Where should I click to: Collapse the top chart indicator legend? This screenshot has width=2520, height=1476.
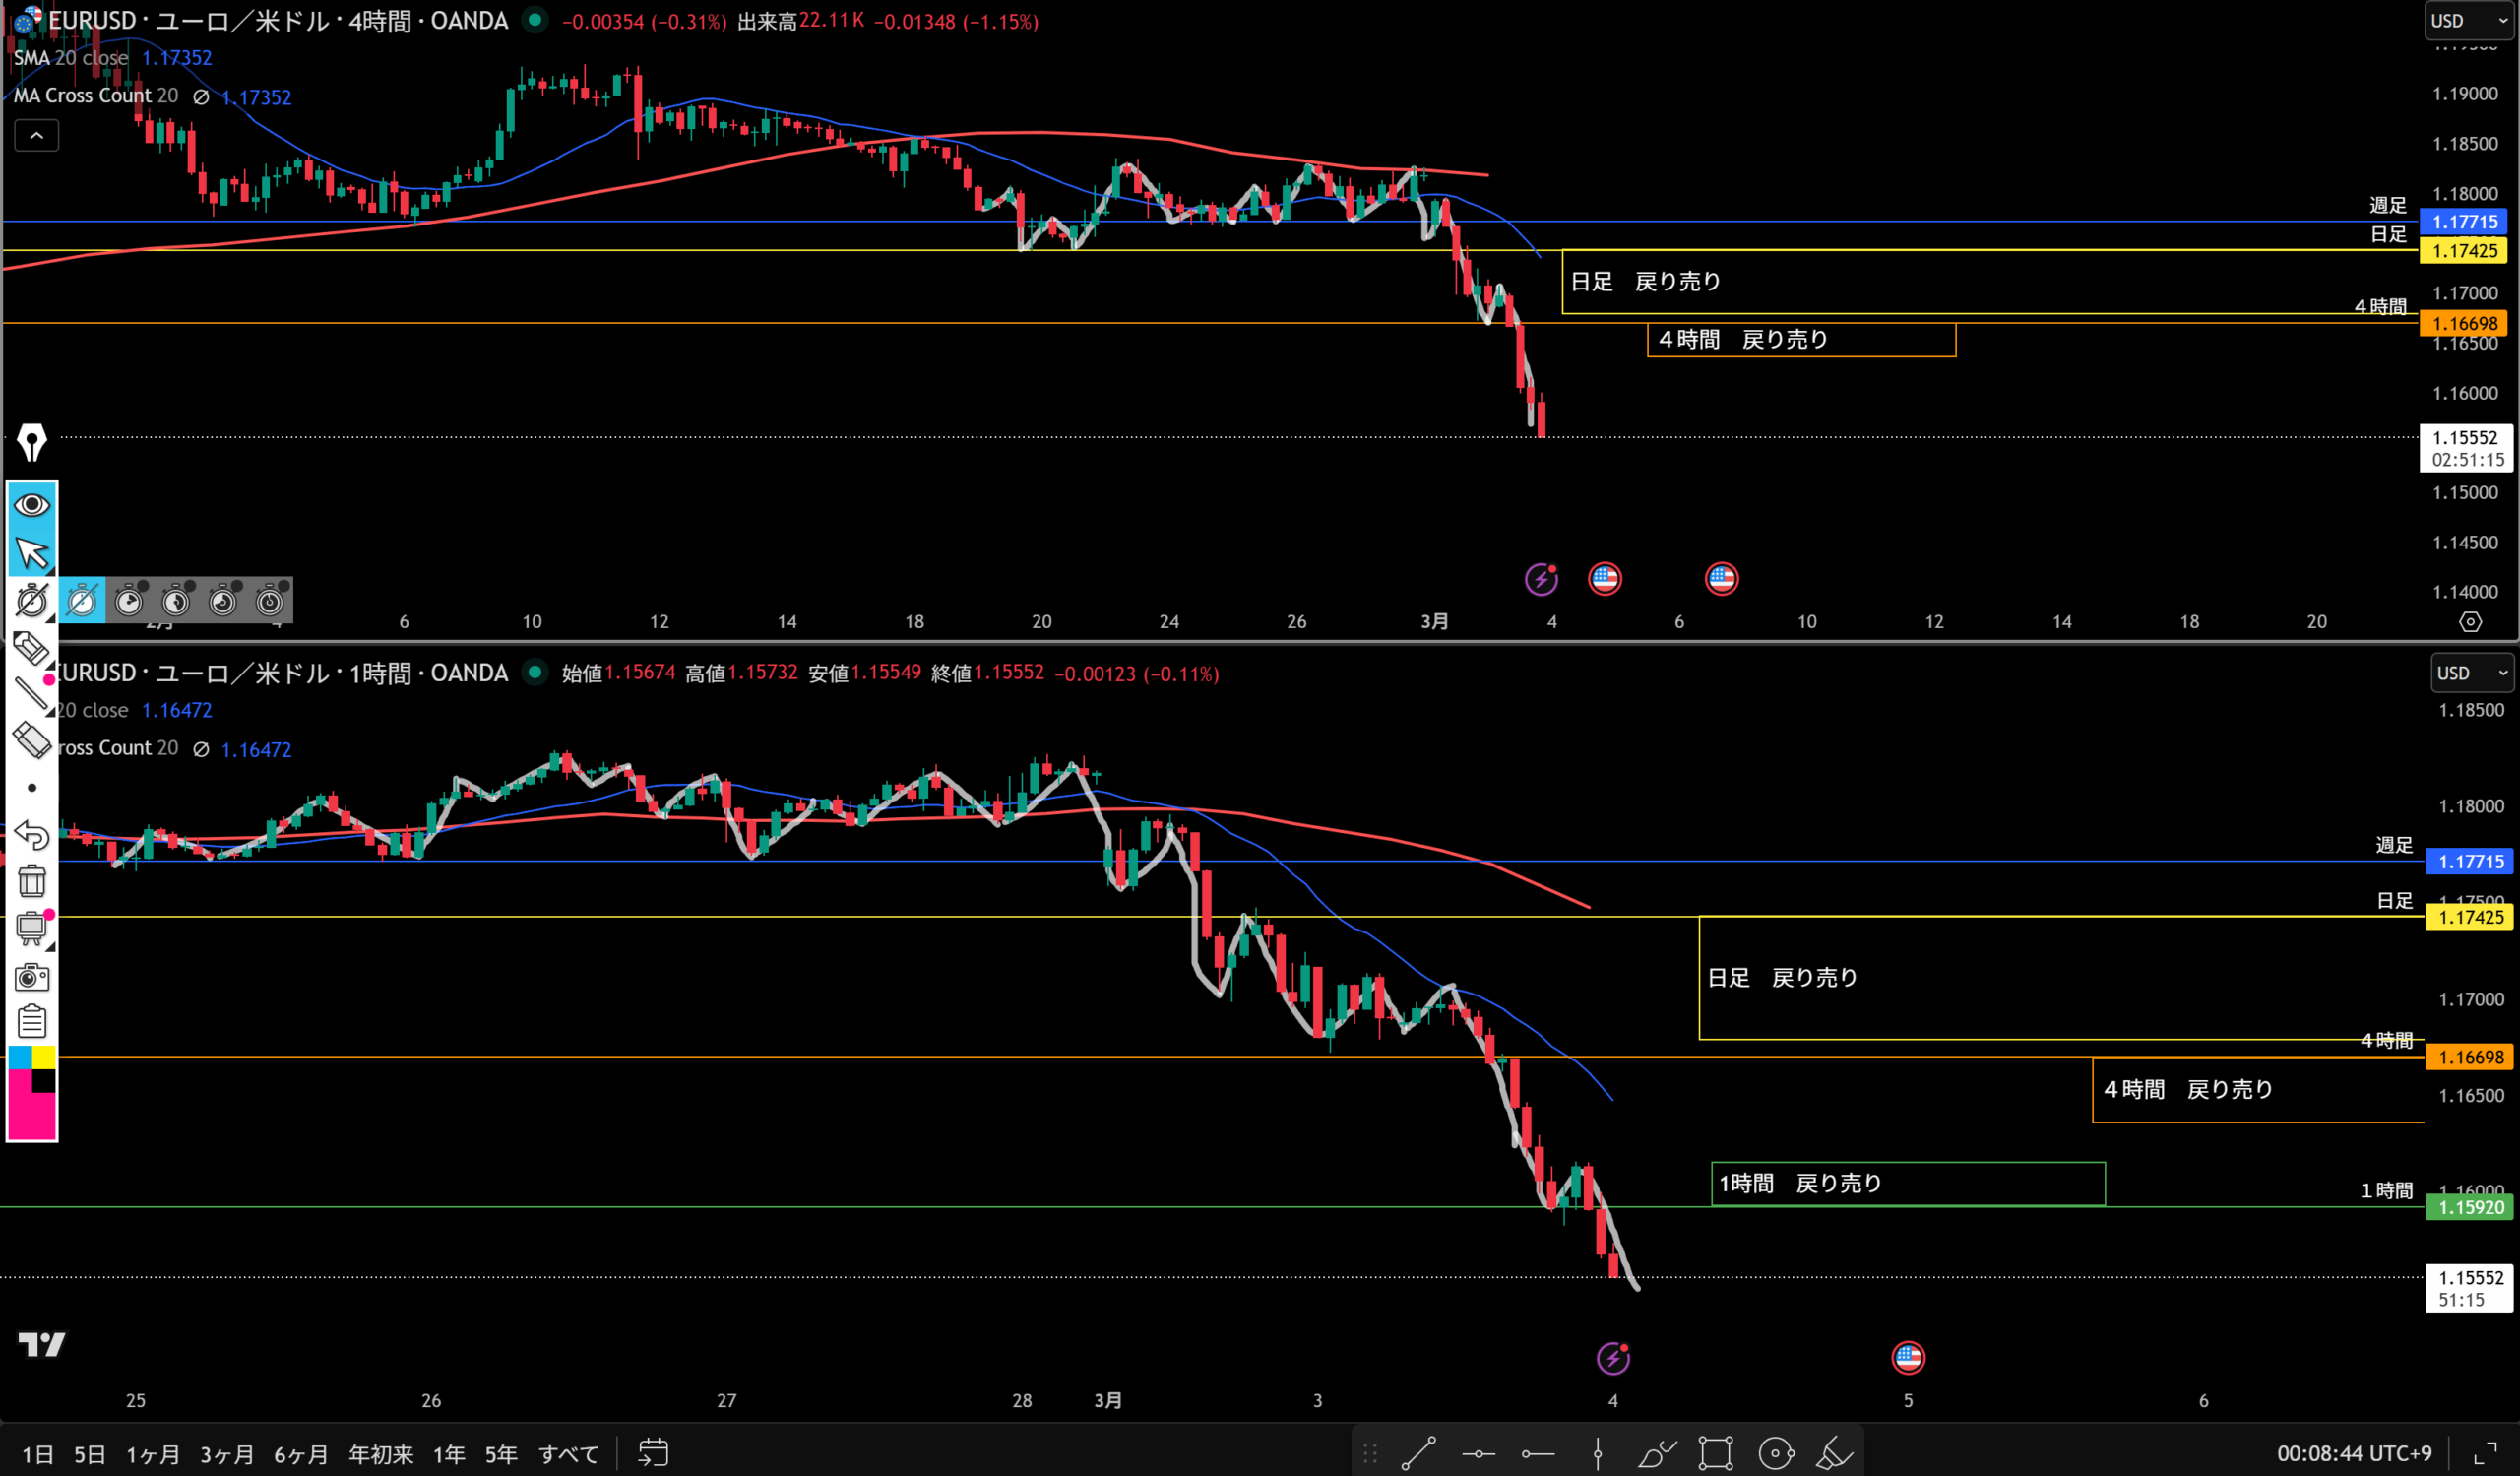pos(36,135)
